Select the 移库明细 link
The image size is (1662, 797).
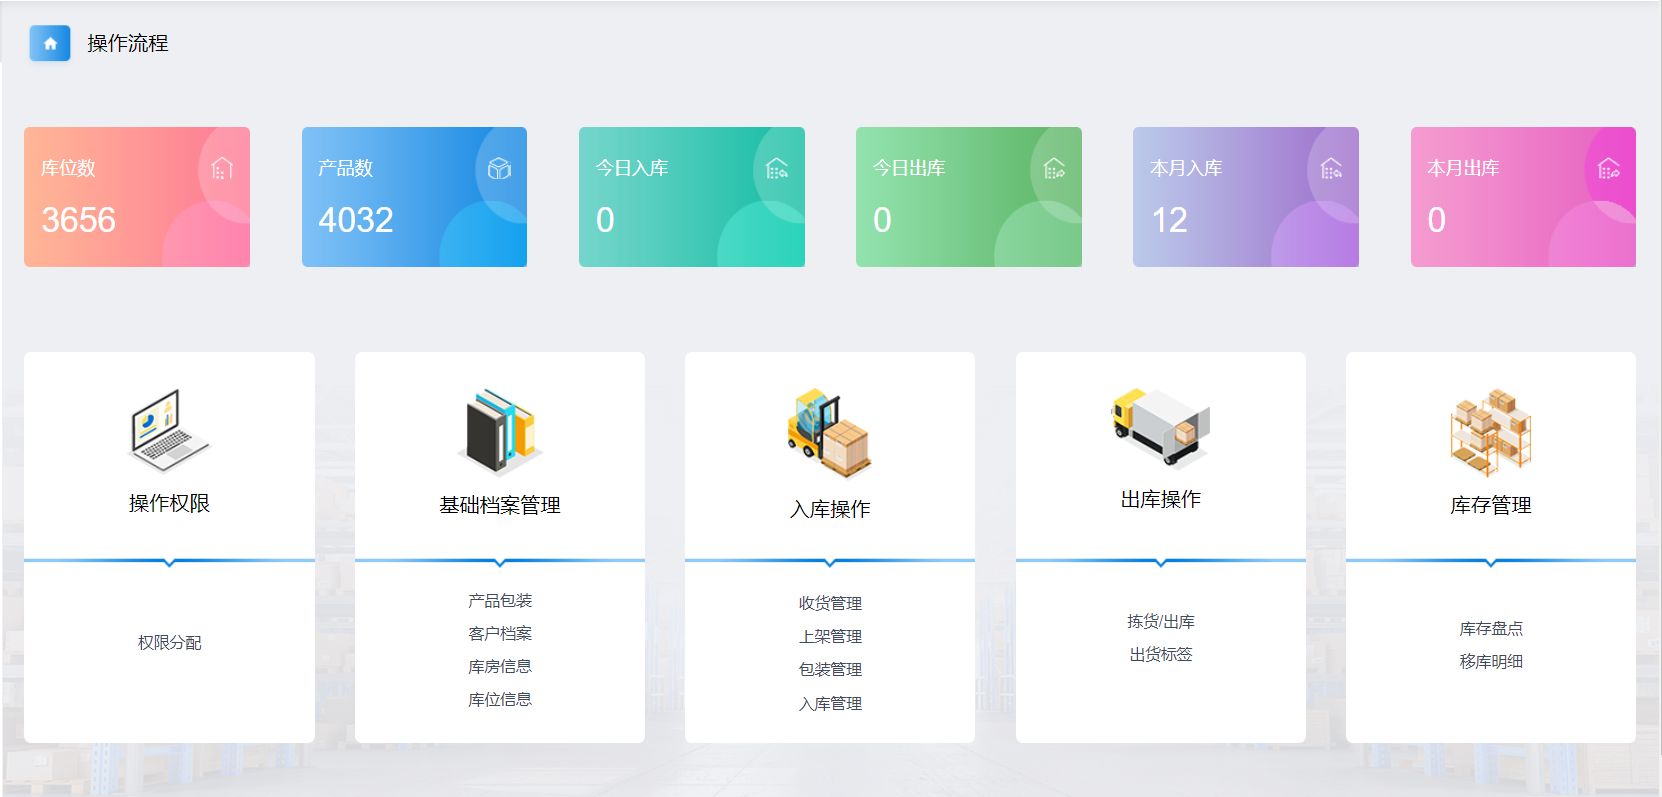tap(1490, 661)
